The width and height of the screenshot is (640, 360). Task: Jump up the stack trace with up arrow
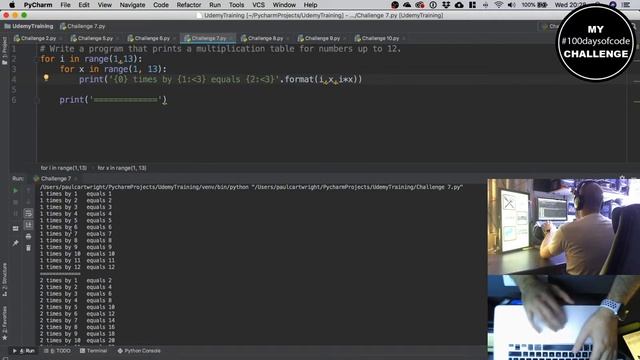click(x=28, y=191)
